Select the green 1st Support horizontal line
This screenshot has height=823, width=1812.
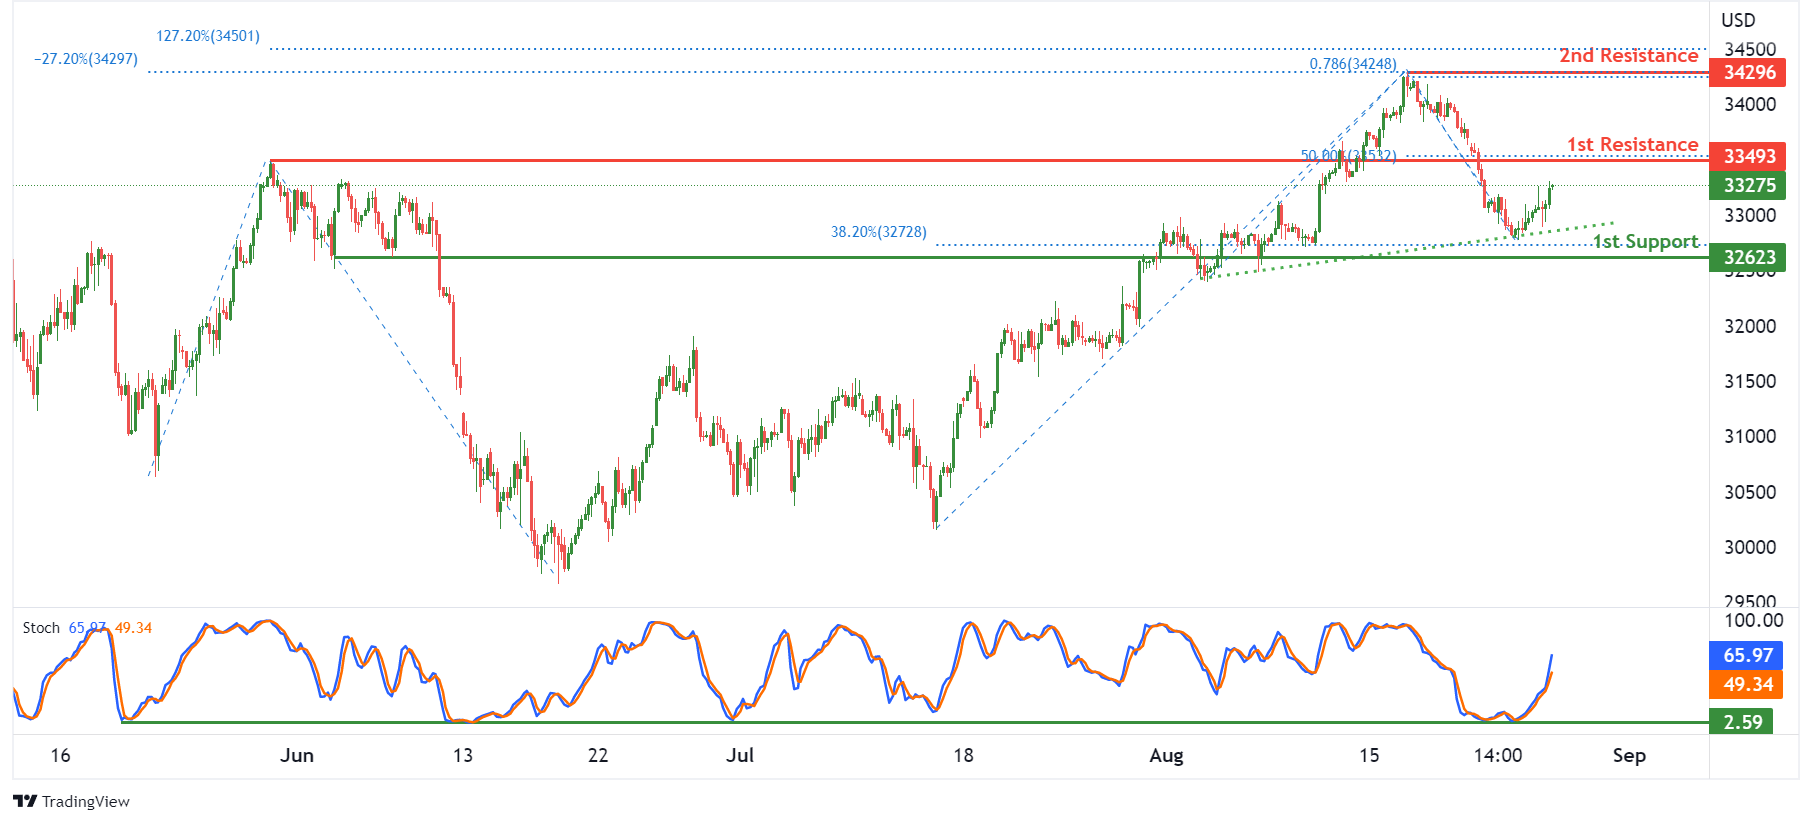click(1020, 257)
